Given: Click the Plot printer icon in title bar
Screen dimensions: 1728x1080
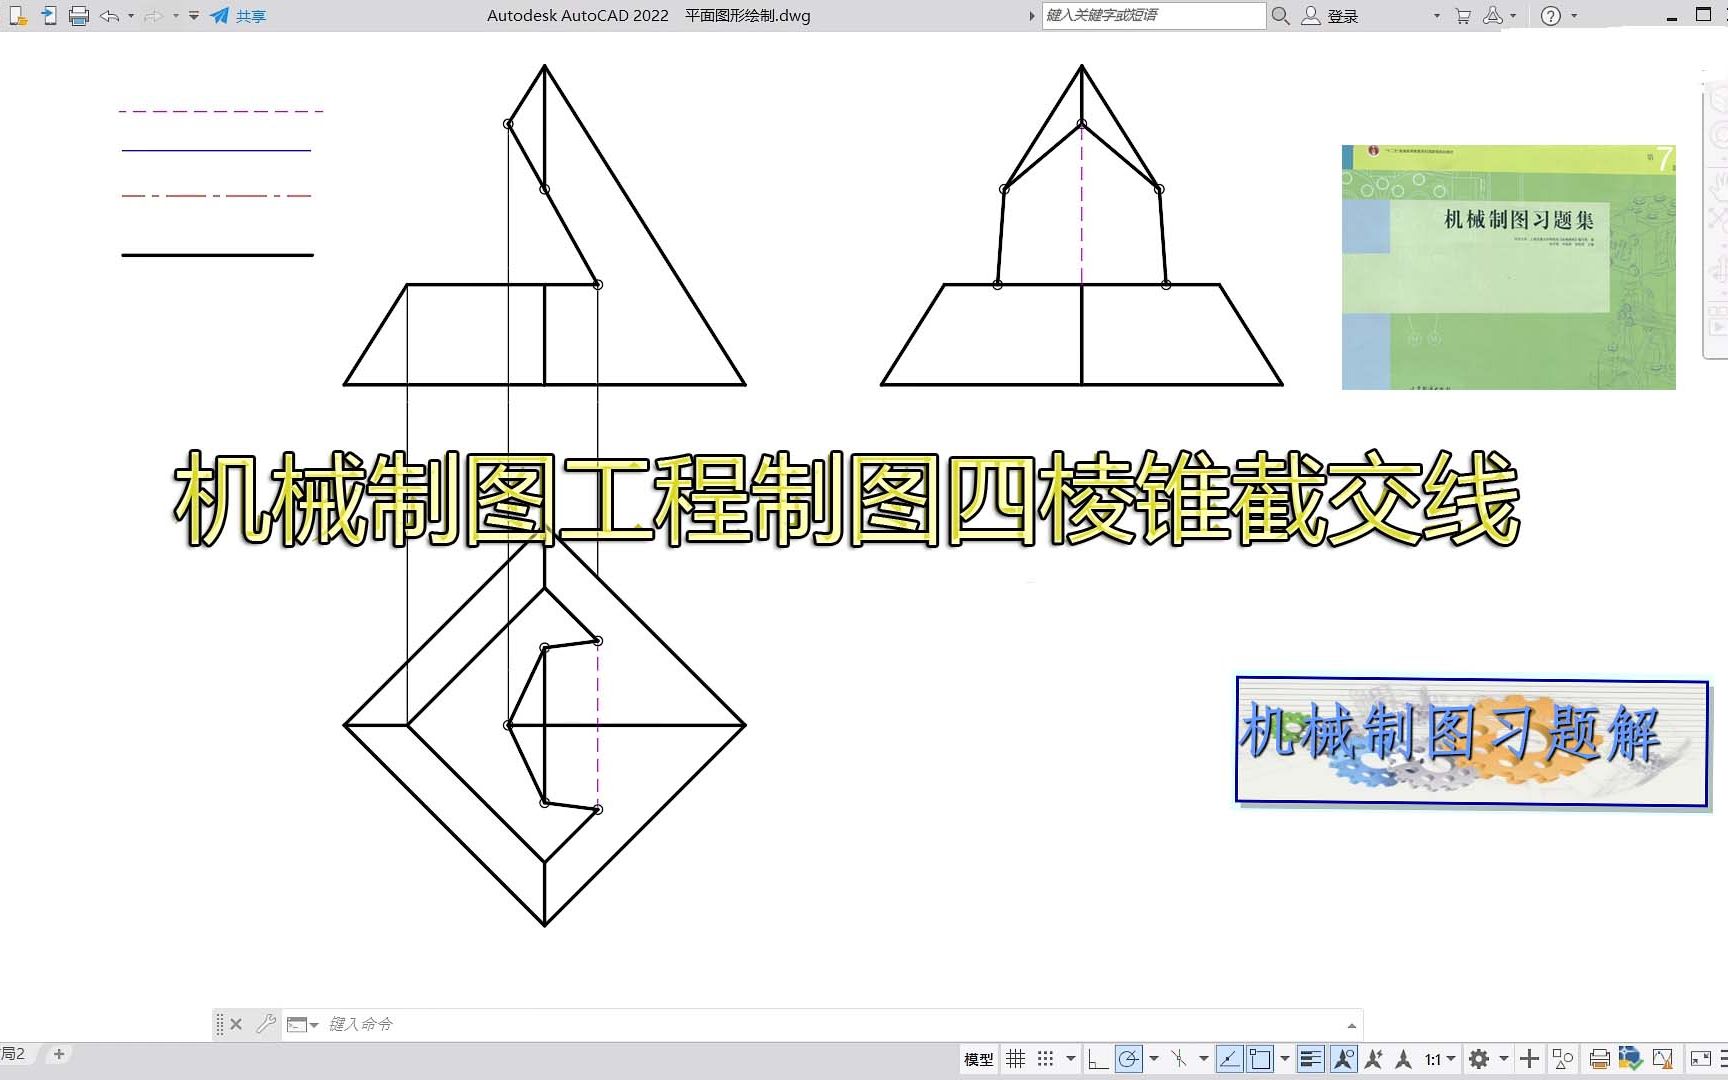Looking at the screenshot, I should pos(79,15).
